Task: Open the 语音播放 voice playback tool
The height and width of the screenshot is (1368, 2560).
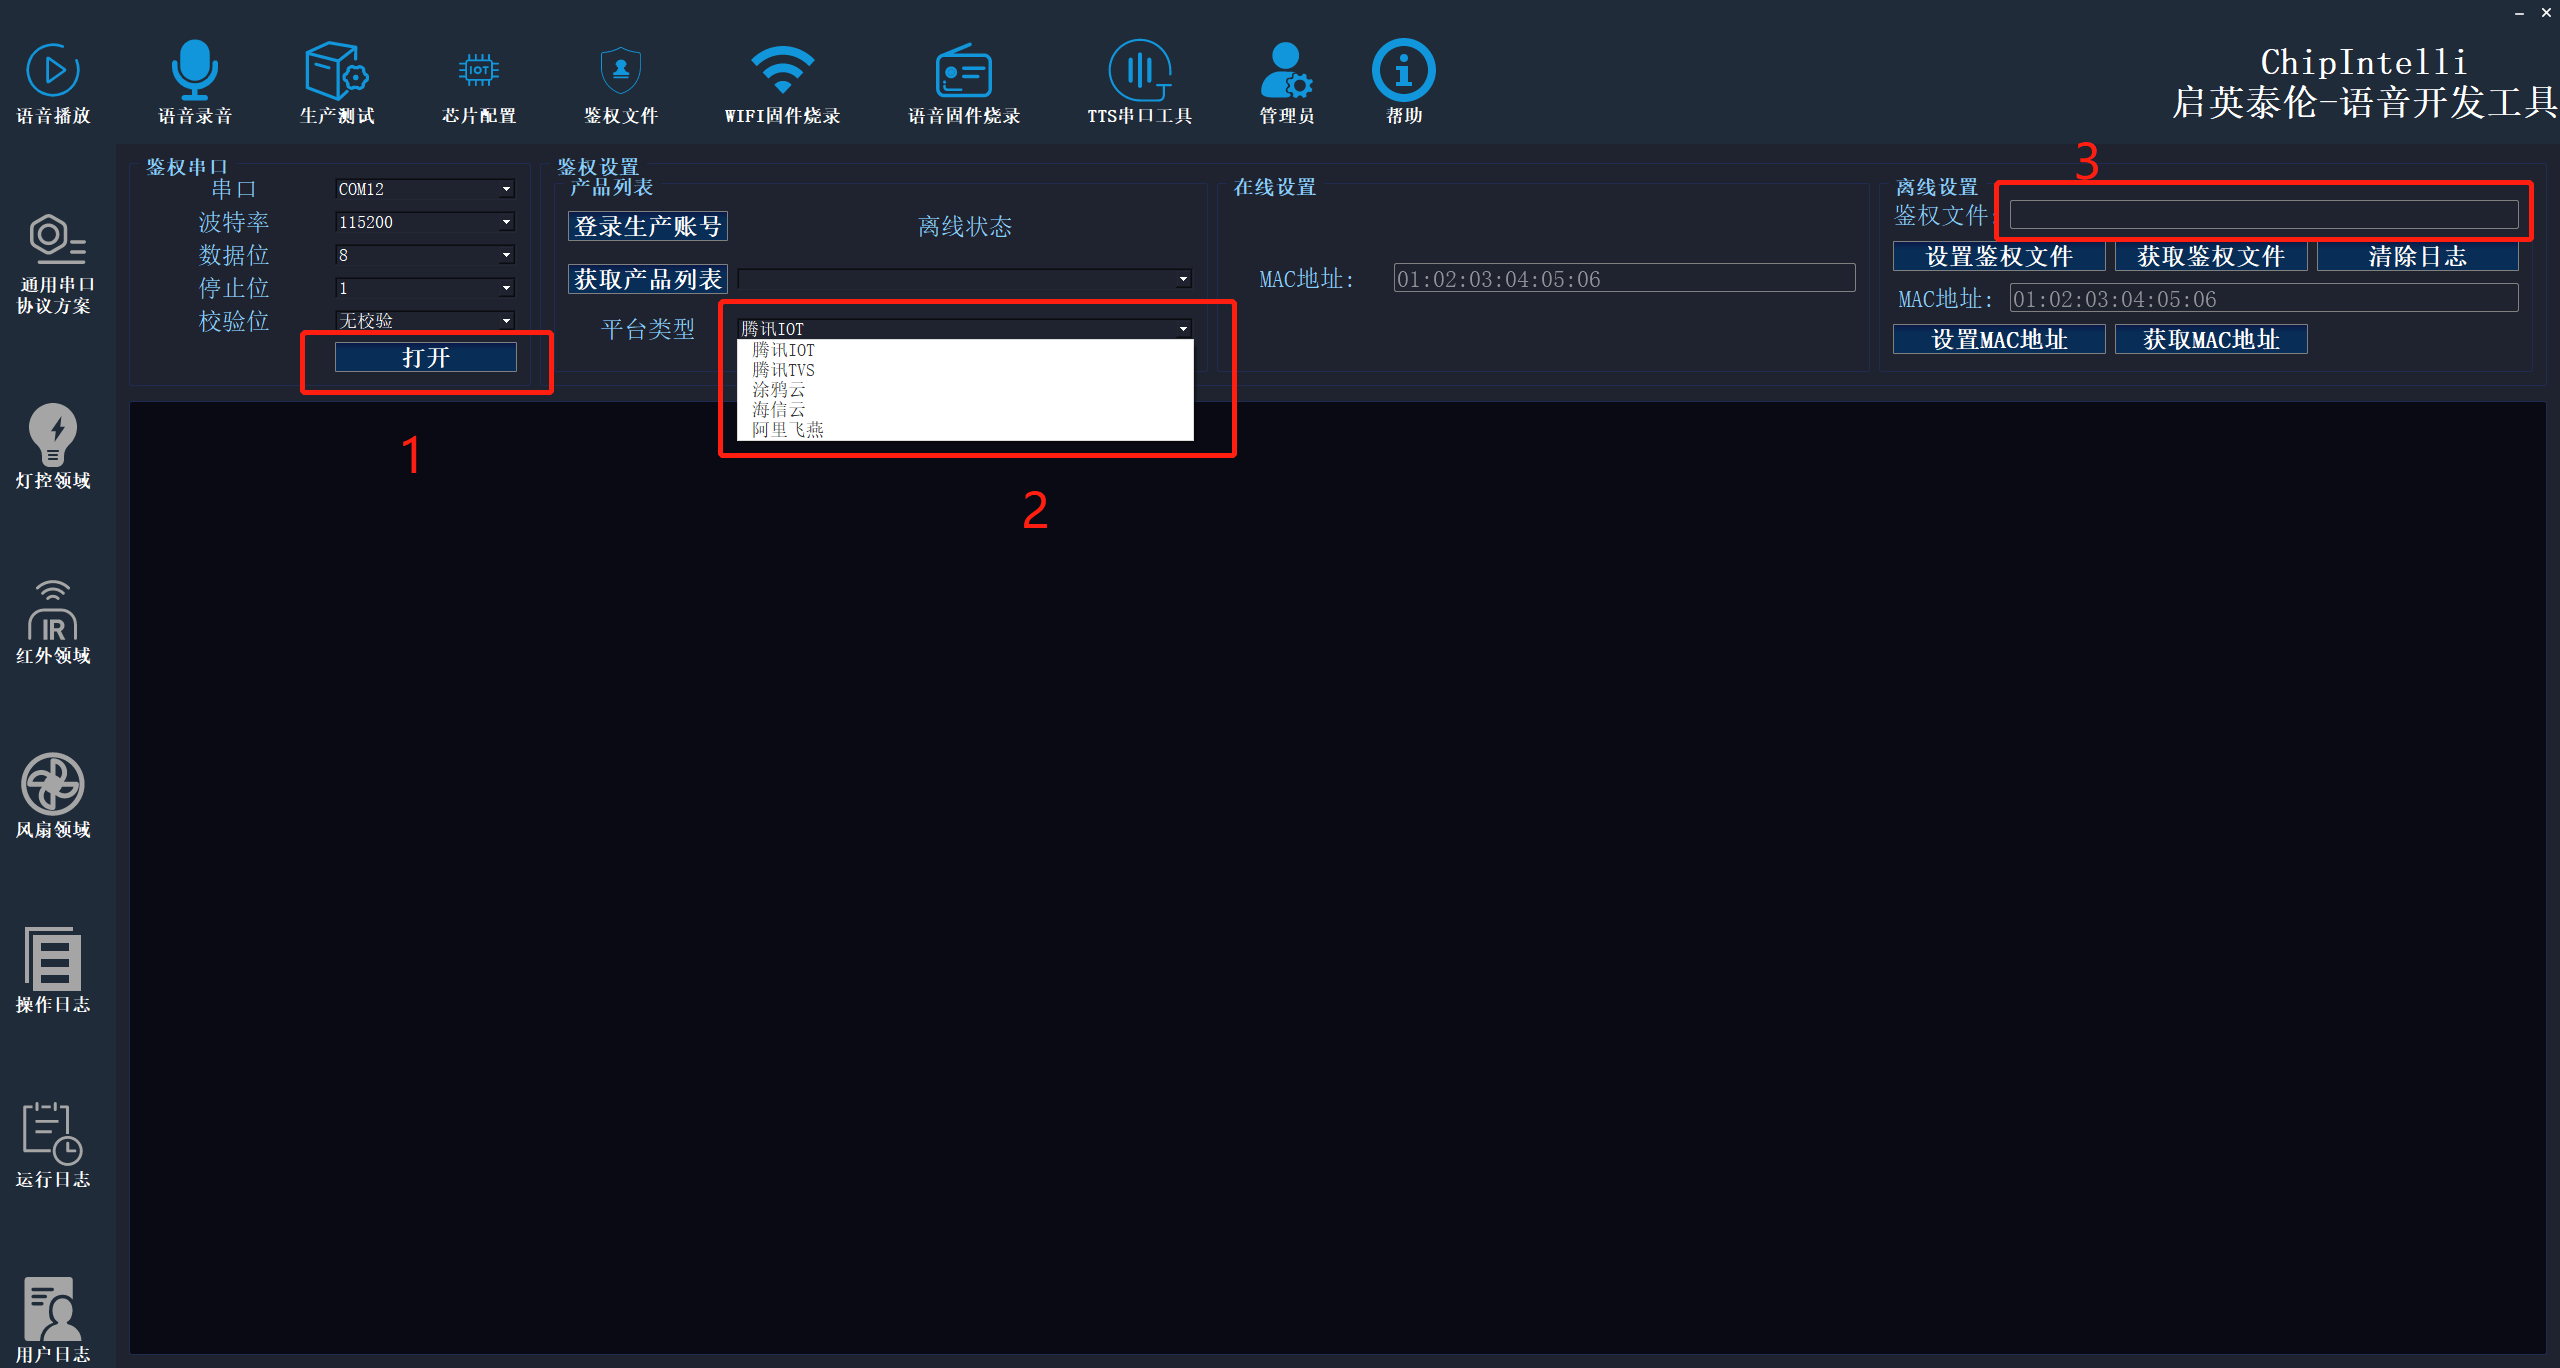Action: 53,83
